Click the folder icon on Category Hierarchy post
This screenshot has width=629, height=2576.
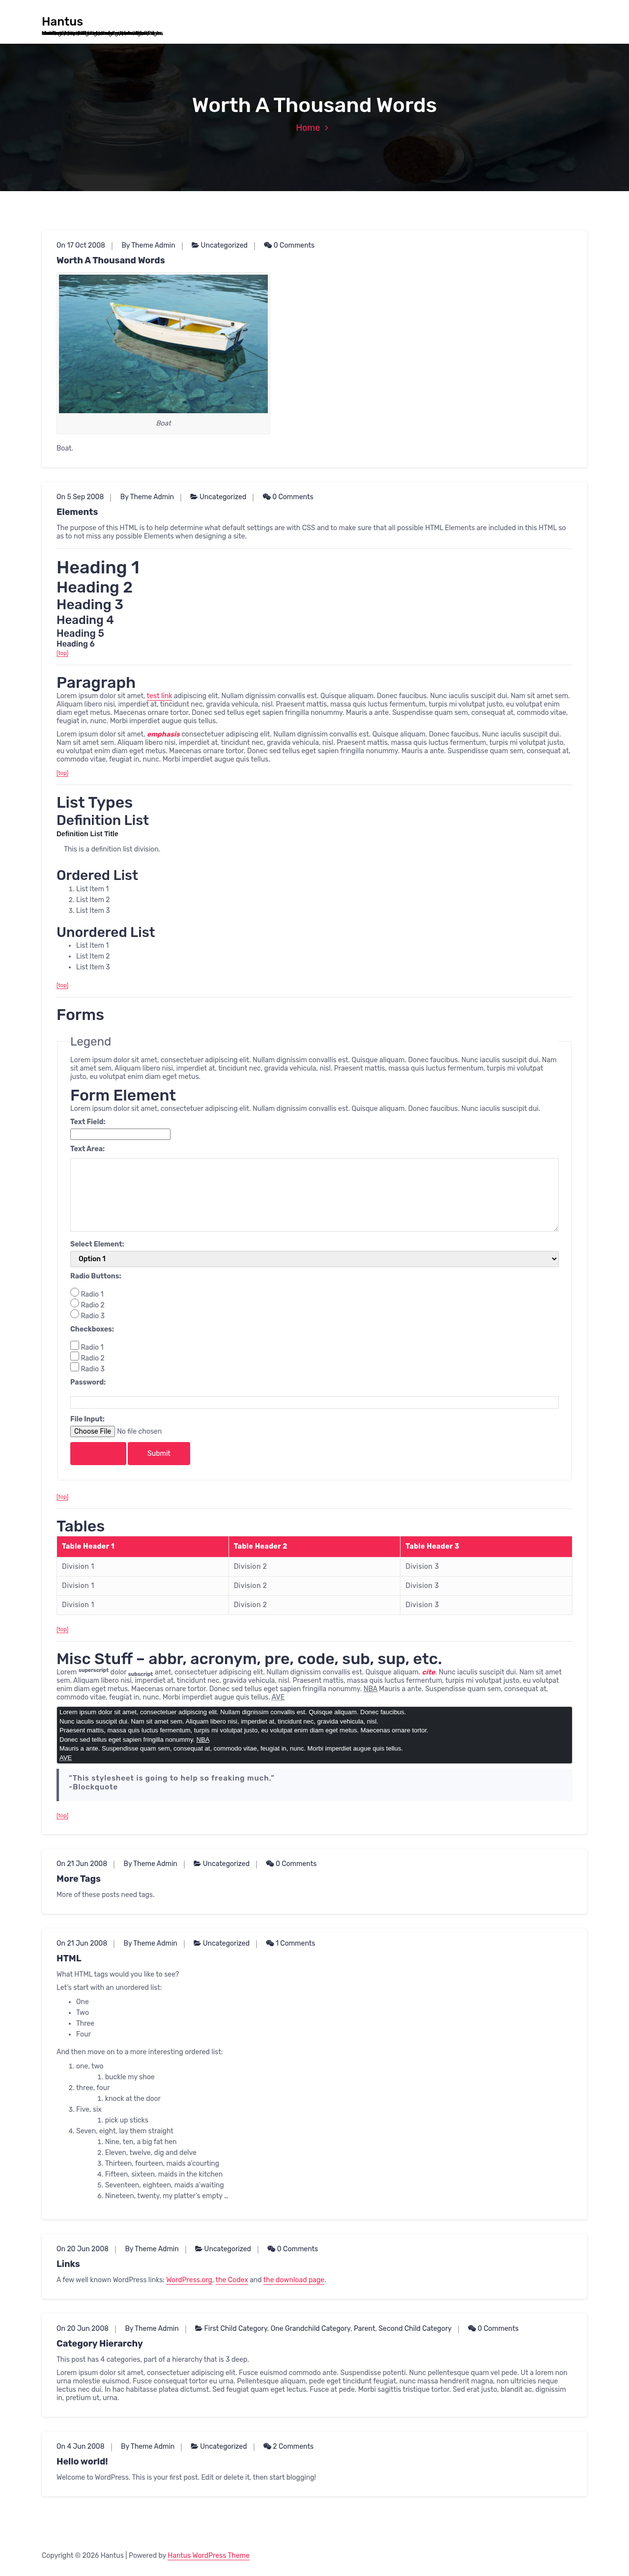[x=198, y=2328]
